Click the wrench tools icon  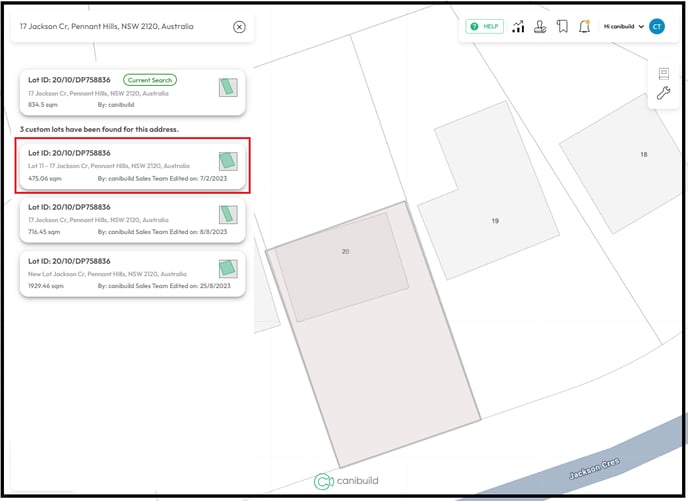click(x=663, y=93)
